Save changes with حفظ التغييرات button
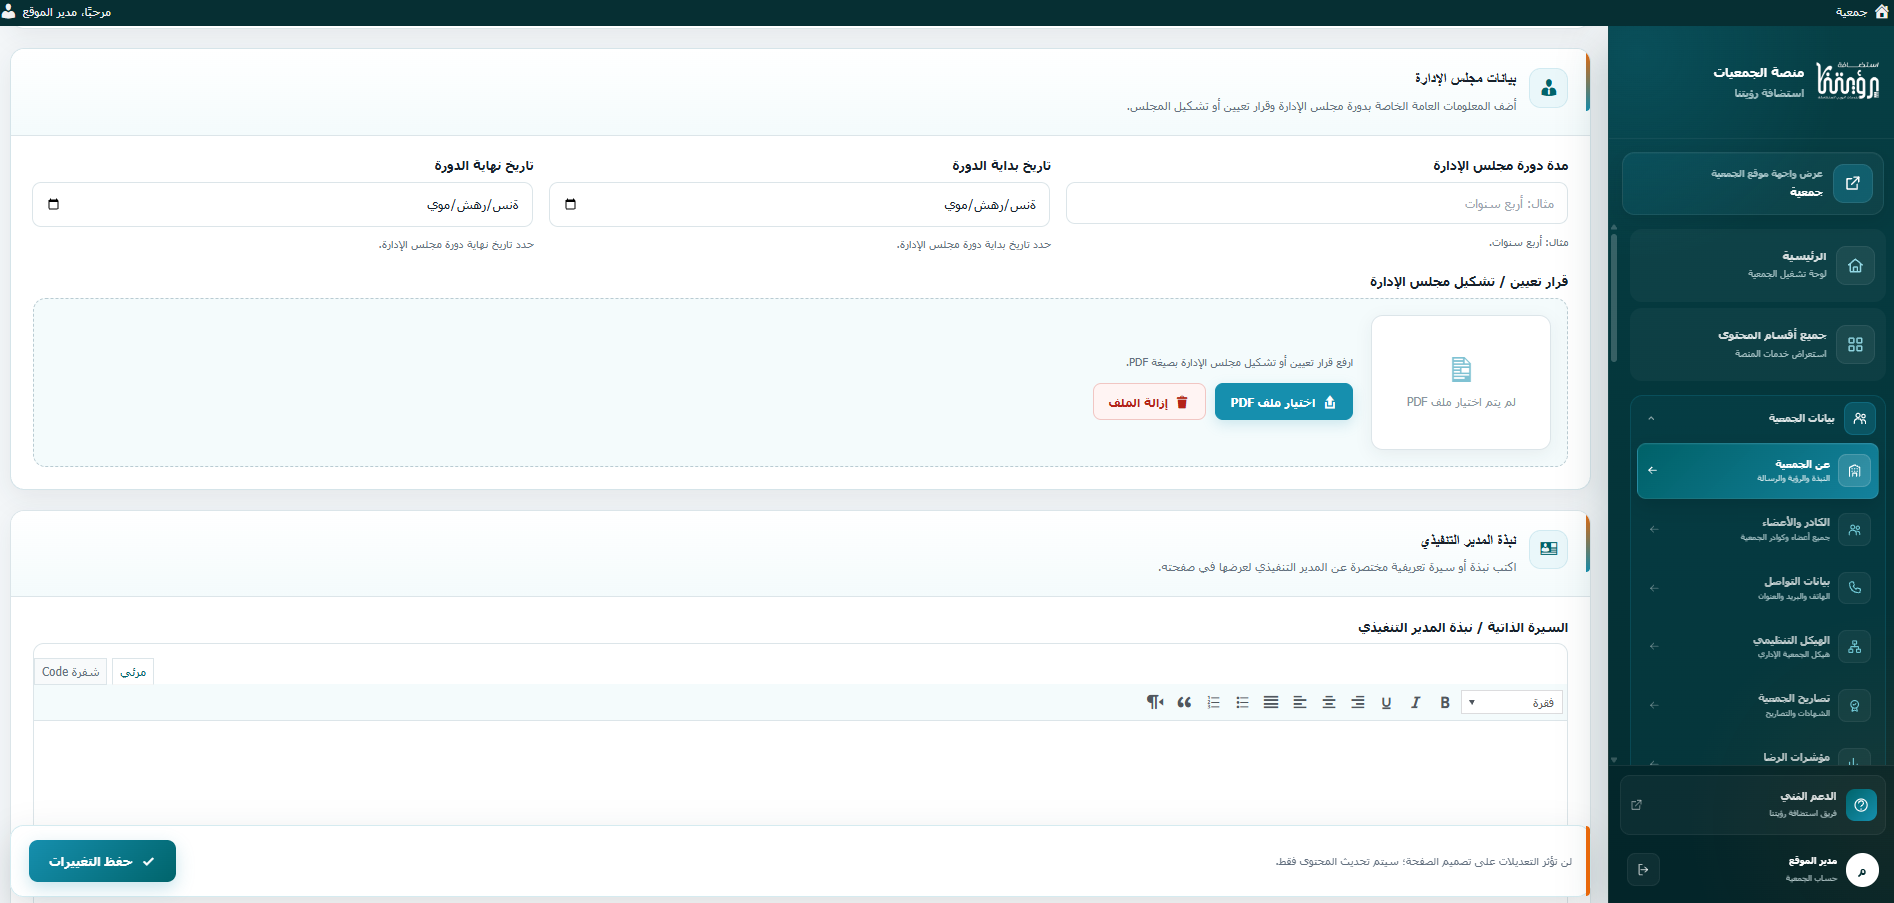This screenshot has height=903, width=1894. 102,861
